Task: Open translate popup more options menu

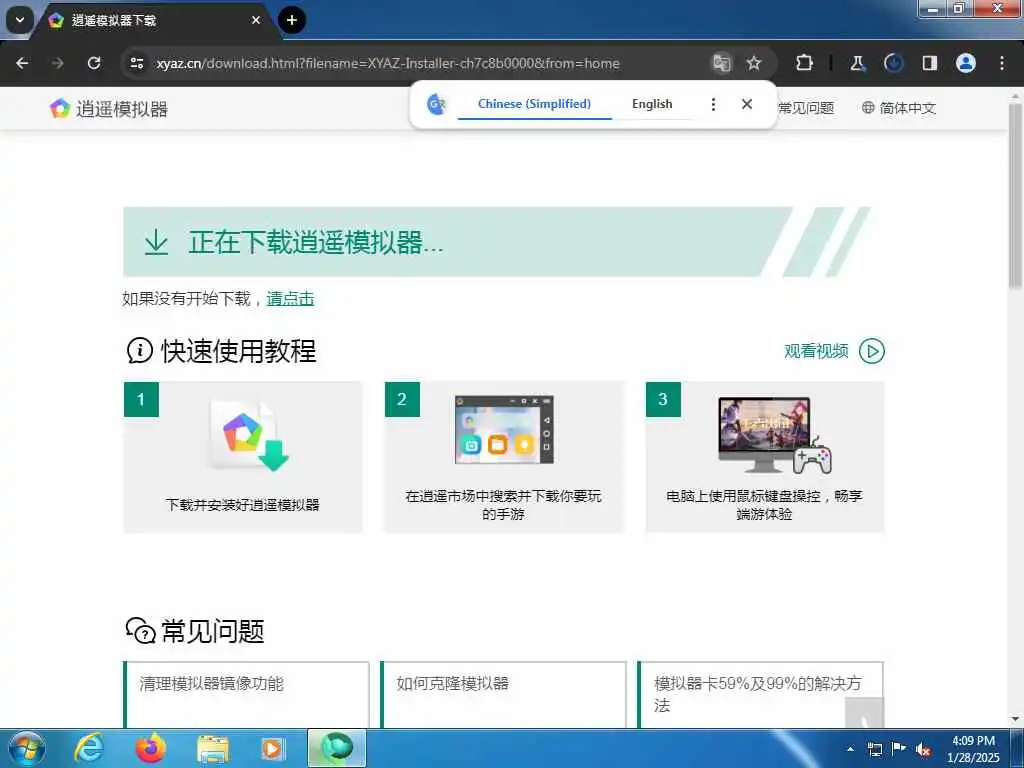Action: [x=713, y=104]
